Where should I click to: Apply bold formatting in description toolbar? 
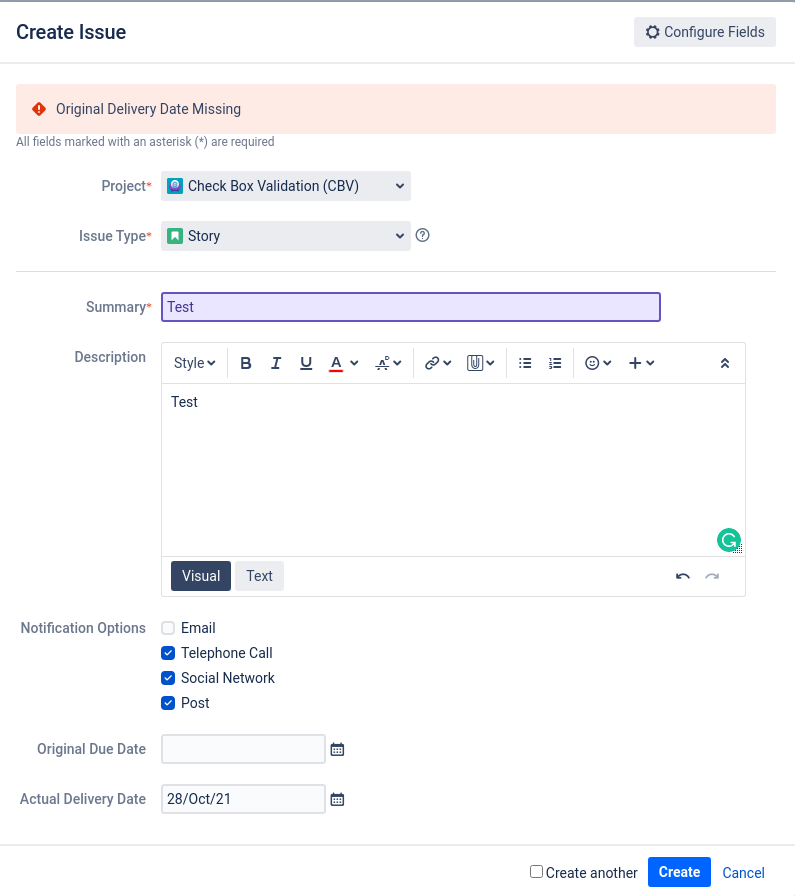[x=246, y=363]
